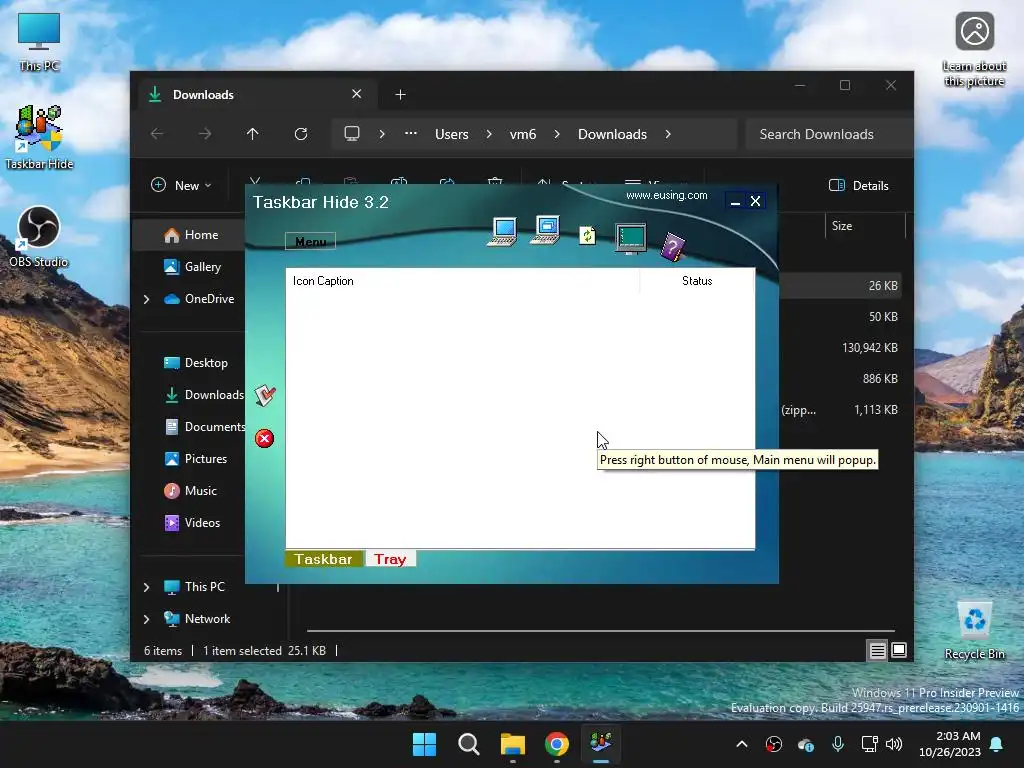Image resolution: width=1024 pixels, height=768 pixels.
Task: Show hidden breadcrumb path via ellipsis
Action: [x=411, y=133]
